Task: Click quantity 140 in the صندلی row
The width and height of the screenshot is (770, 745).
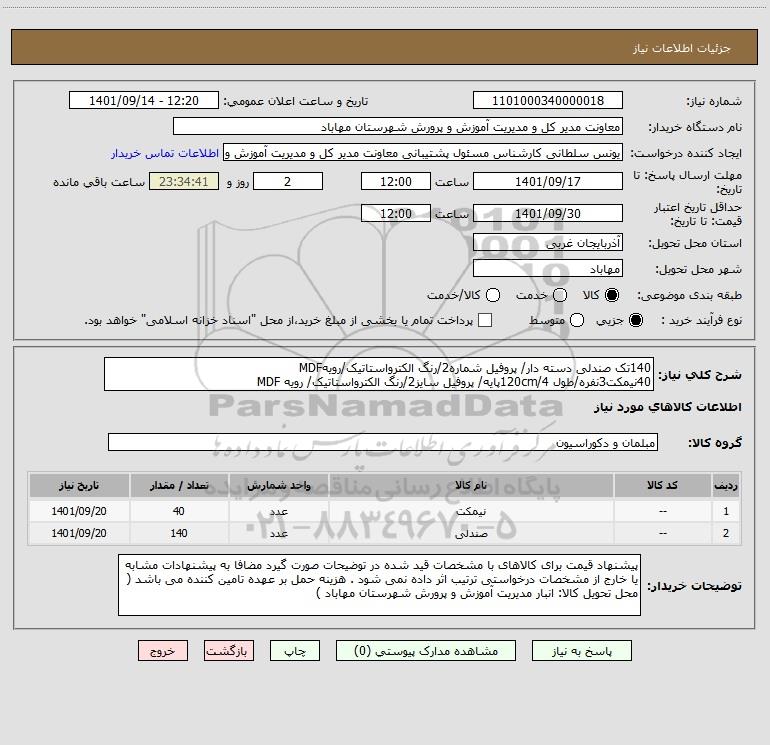Action: [179, 533]
